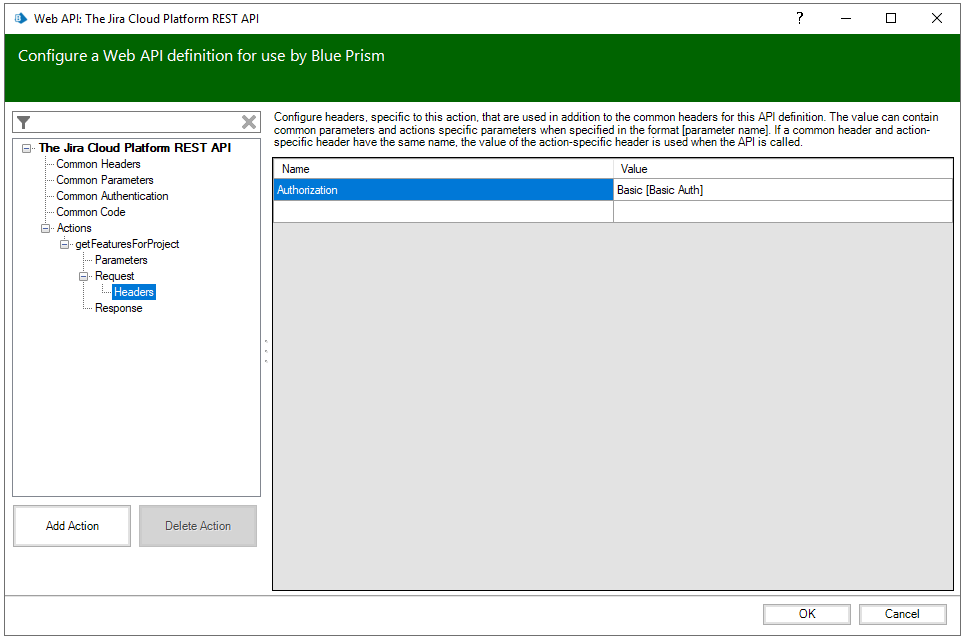Select the Basic [Basic Auth] value cell
The width and height of the screenshot is (966, 640).
[782, 190]
